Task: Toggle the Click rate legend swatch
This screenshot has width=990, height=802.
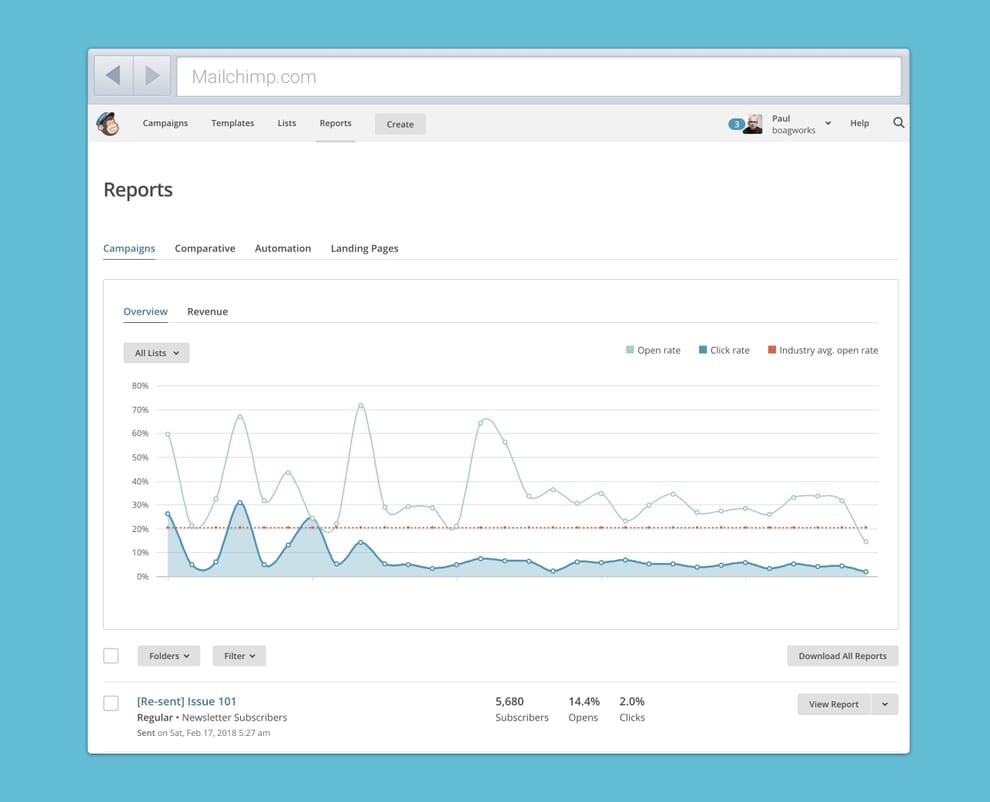Action: tap(703, 350)
